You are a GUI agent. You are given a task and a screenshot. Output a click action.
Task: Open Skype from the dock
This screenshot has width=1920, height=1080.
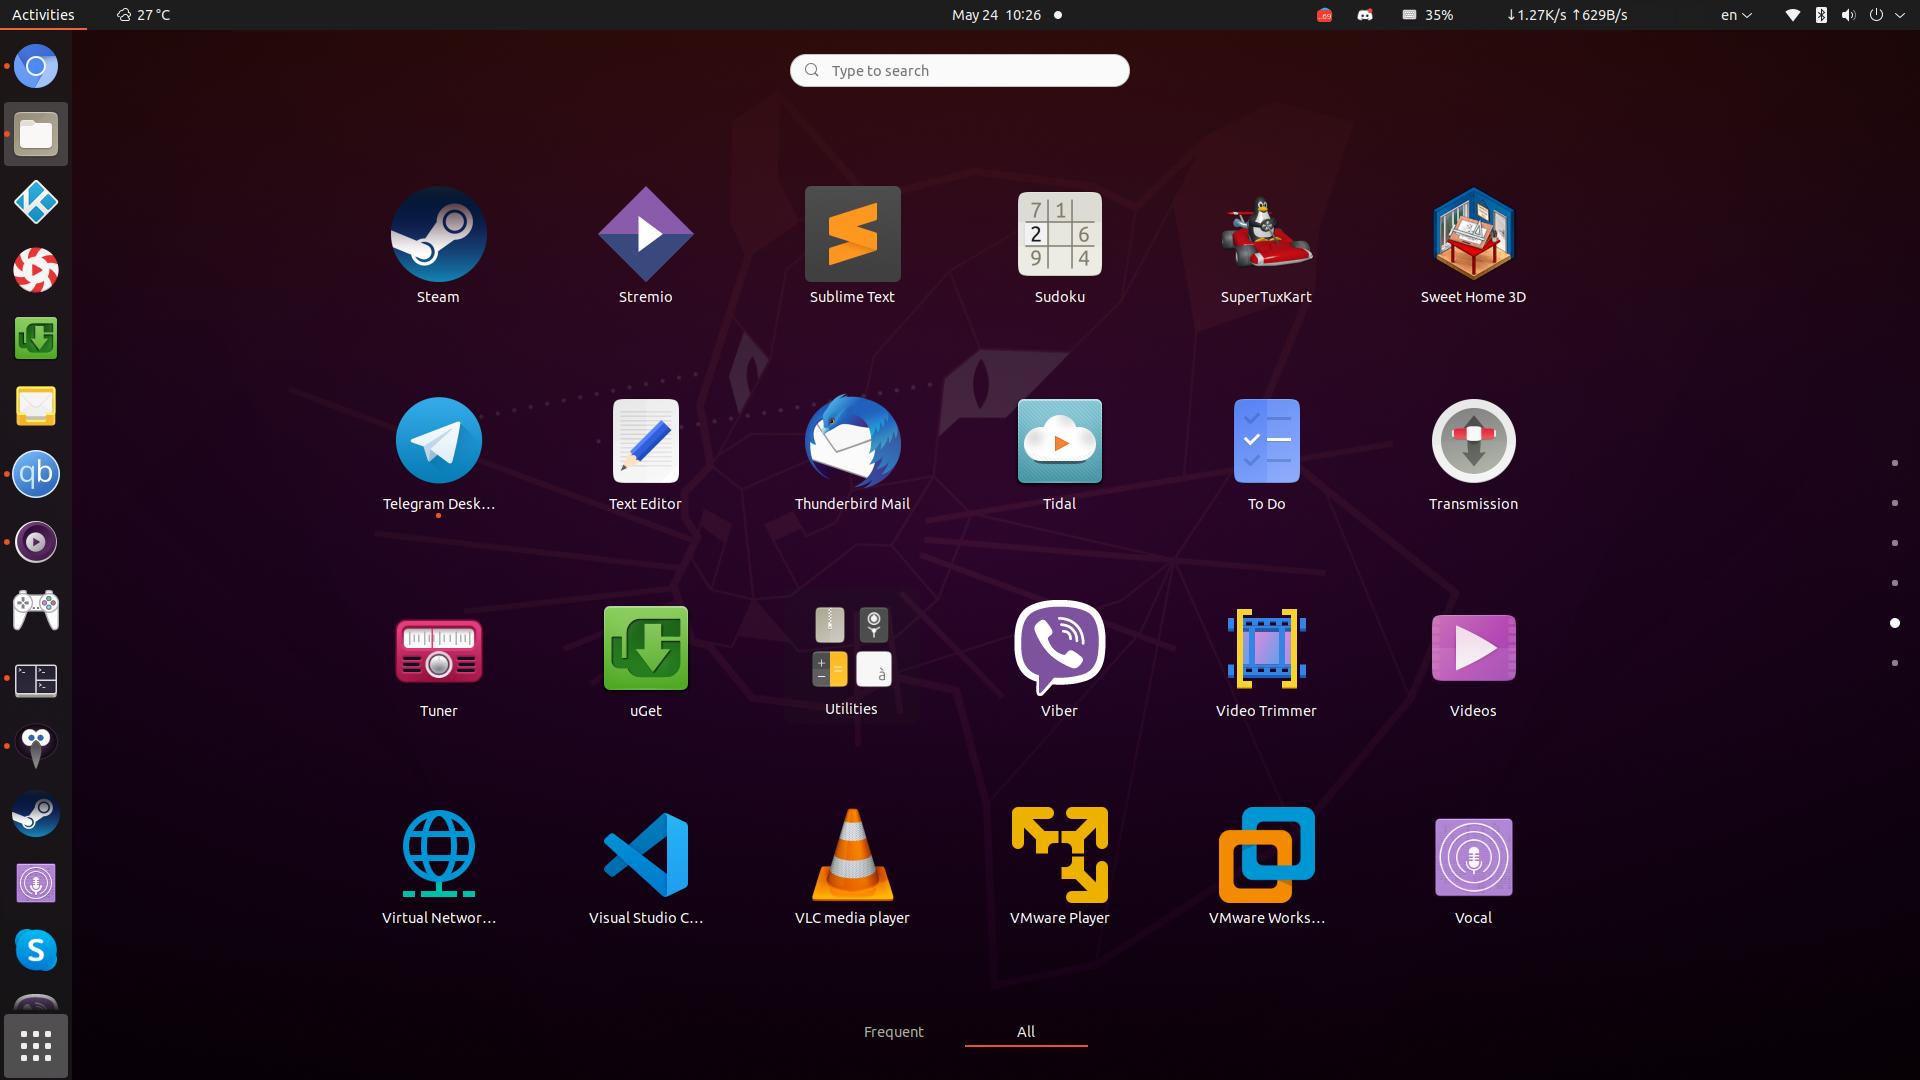click(36, 950)
